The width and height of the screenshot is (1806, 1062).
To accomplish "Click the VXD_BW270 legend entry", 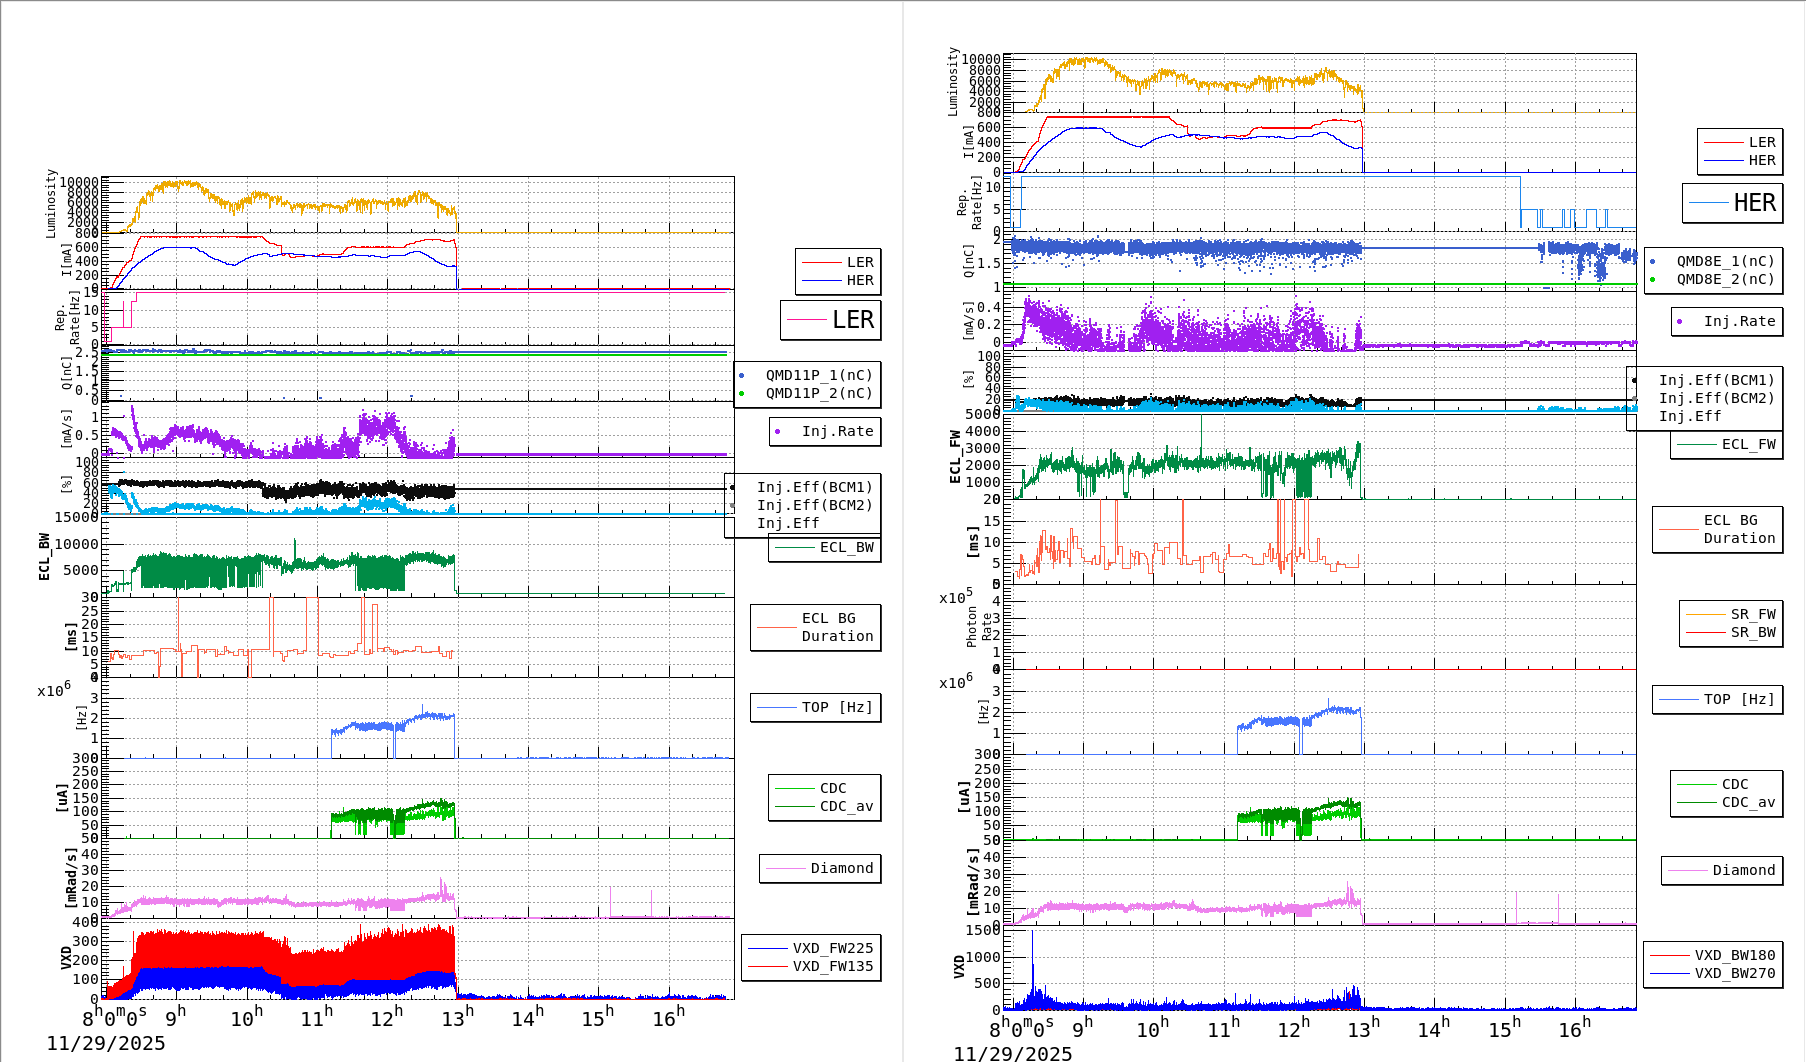I will click(1734, 973).
